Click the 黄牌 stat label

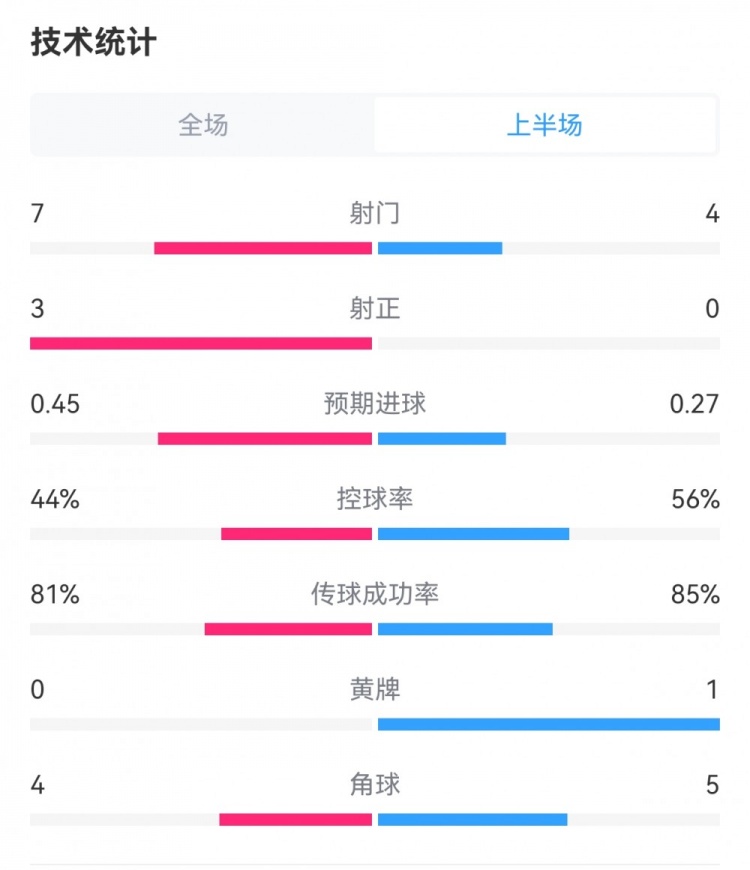pyautogui.click(x=375, y=689)
